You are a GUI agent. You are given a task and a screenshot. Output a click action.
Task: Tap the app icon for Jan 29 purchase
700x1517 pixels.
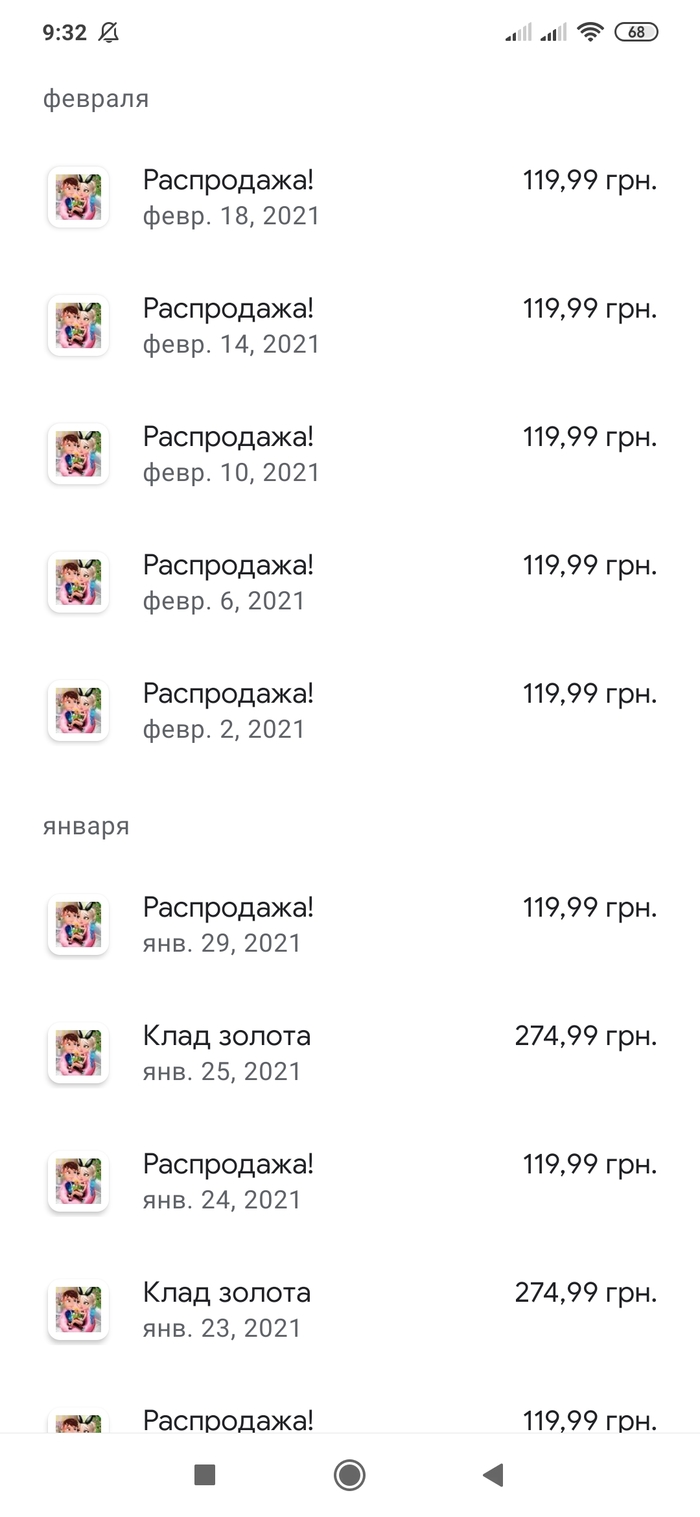click(x=78, y=924)
